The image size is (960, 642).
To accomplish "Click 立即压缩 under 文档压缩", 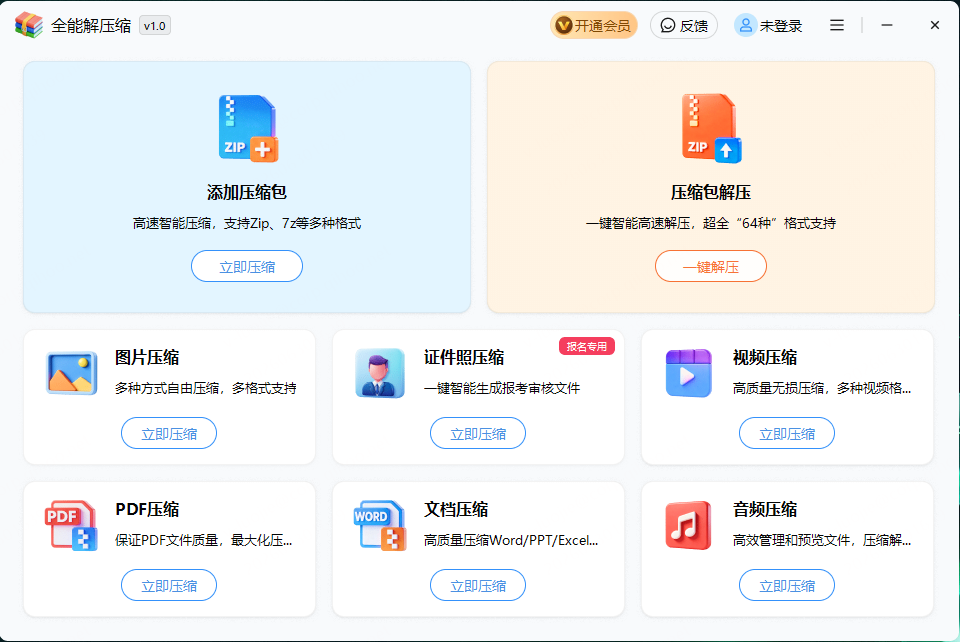I will click(x=478, y=586).
